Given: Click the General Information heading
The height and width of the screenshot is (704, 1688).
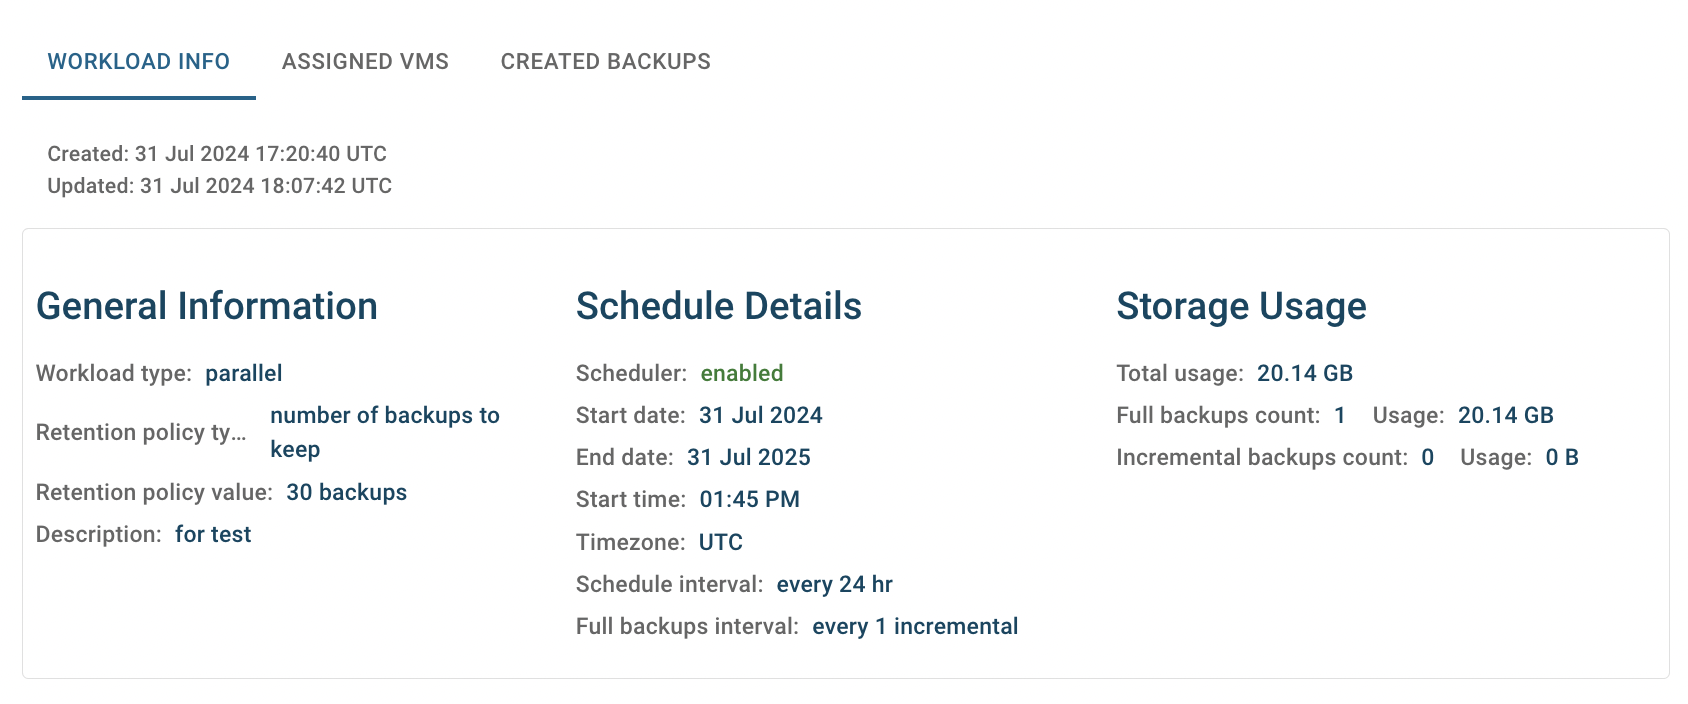Looking at the screenshot, I should click(x=207, y=306).
